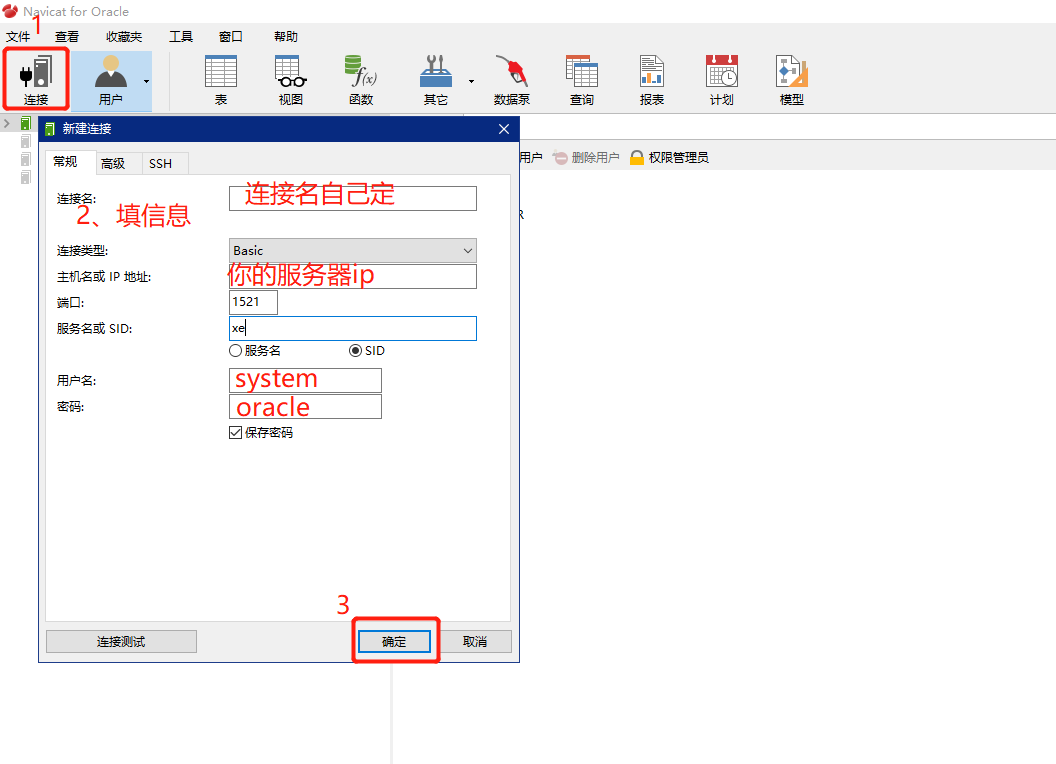1056x764 pixels.
Task: Open the 模型 (Model) toolbar icon
Action: [x=790, y=79]
